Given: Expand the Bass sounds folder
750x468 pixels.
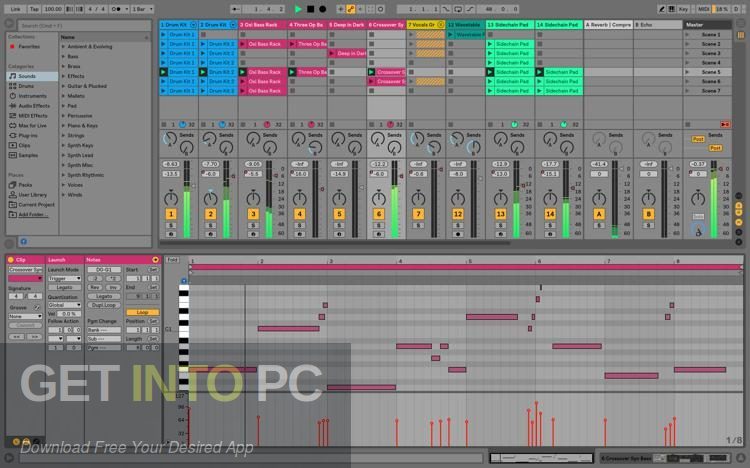Looking at the screenshot, I should coord(63,56).
